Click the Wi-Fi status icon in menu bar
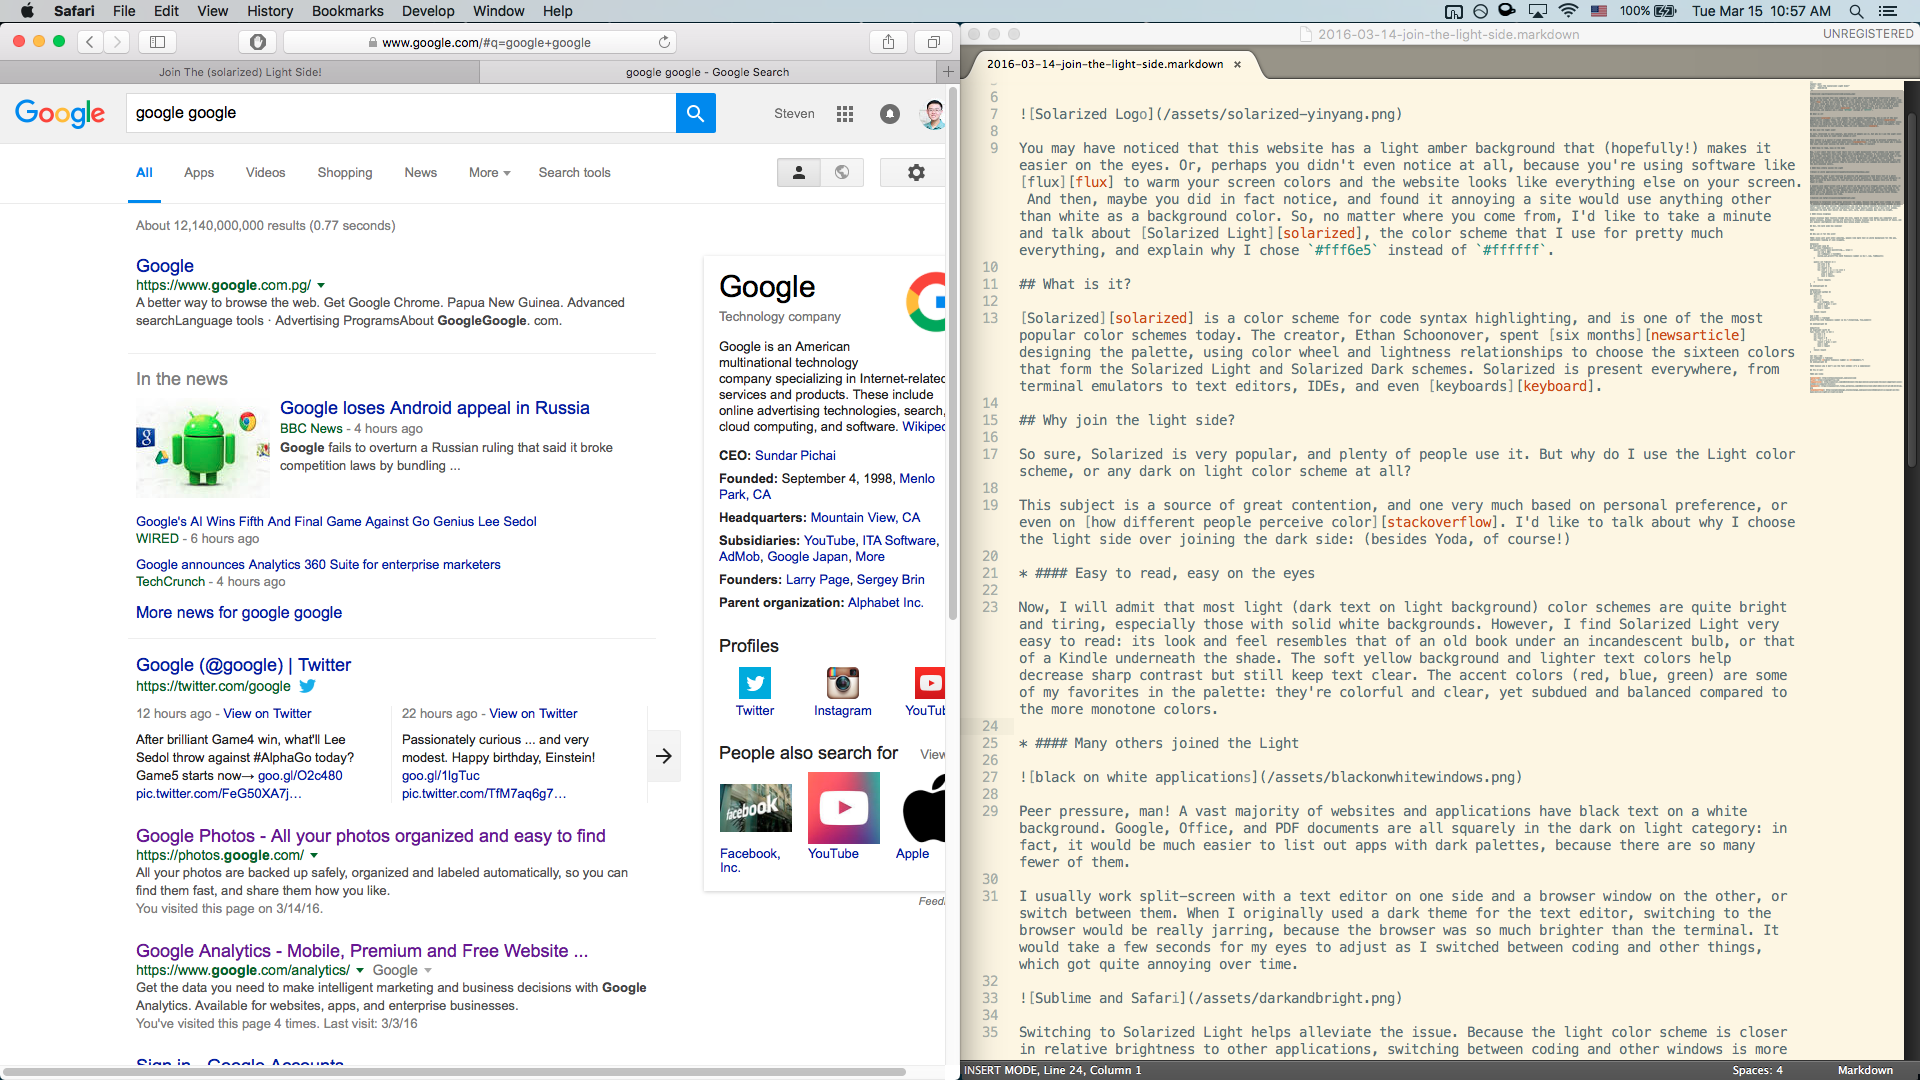 click(x=1568, y=11)
